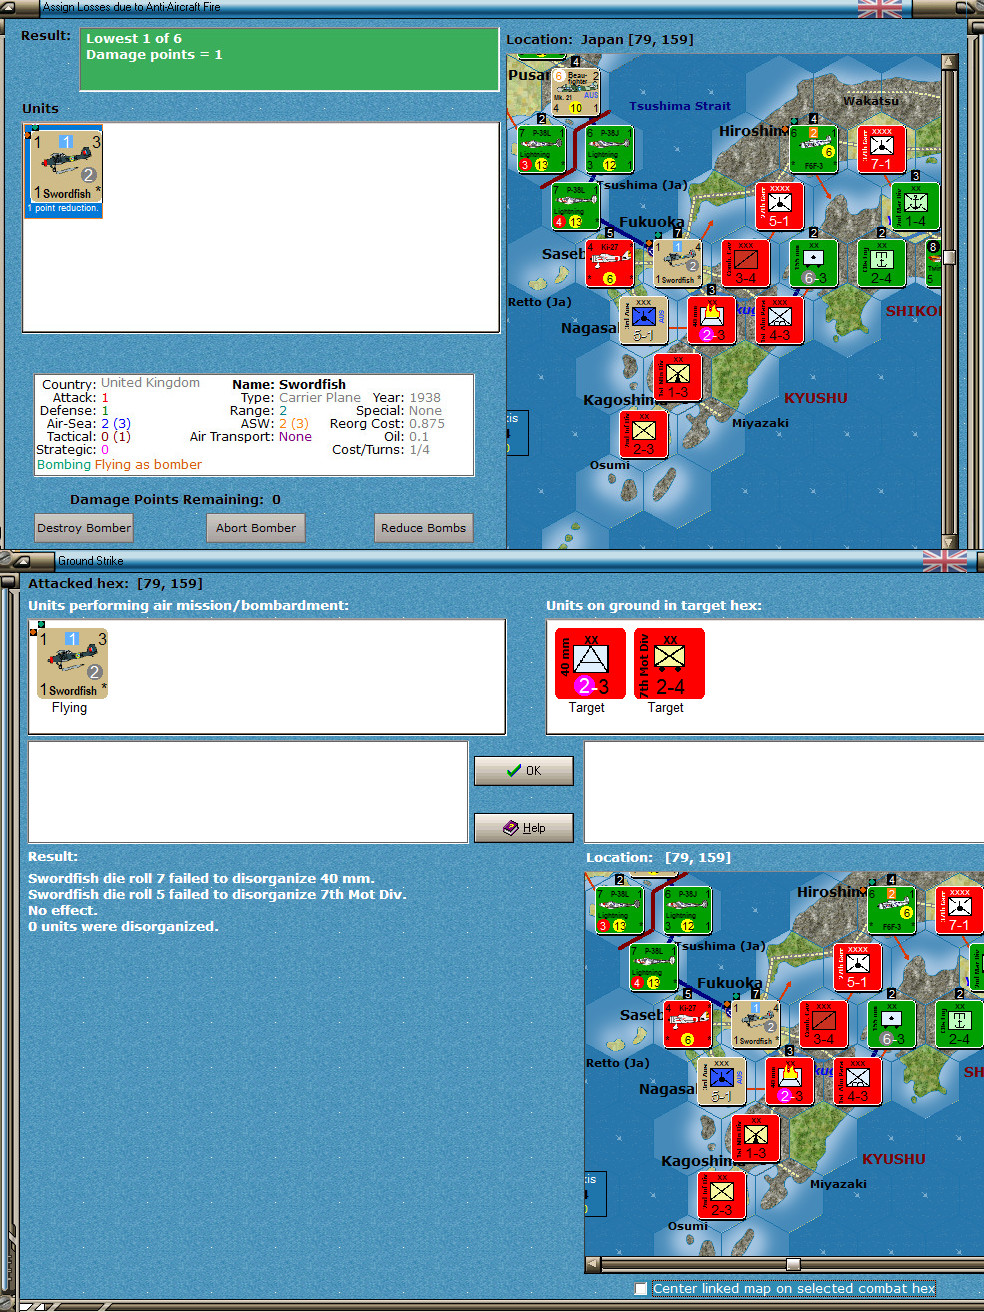This screenshot has width=984, height=1312.
Task: Click Swordfish counter on Ground Strike map
Action: [755, 1024]
